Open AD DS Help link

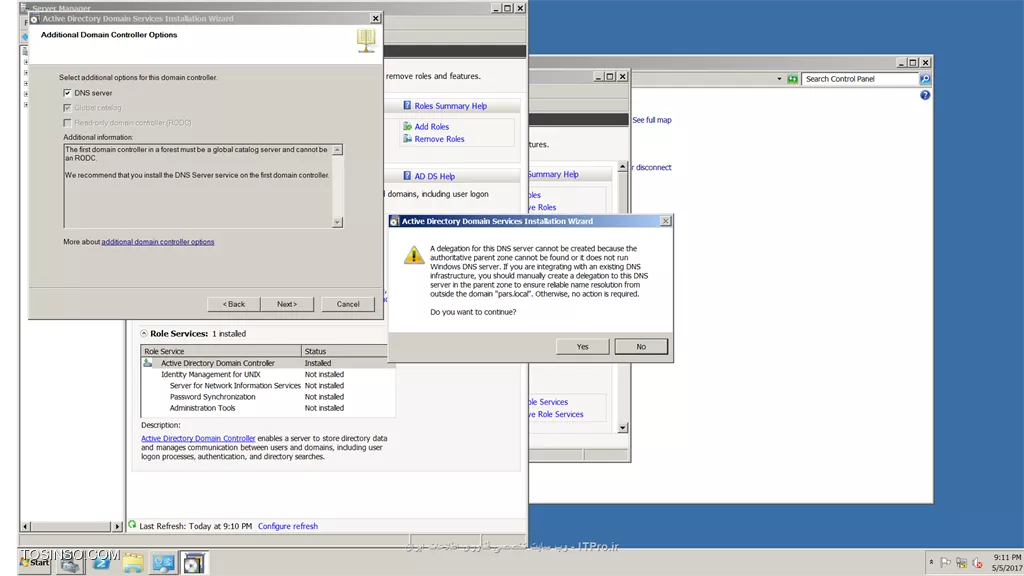pos(434,176)
